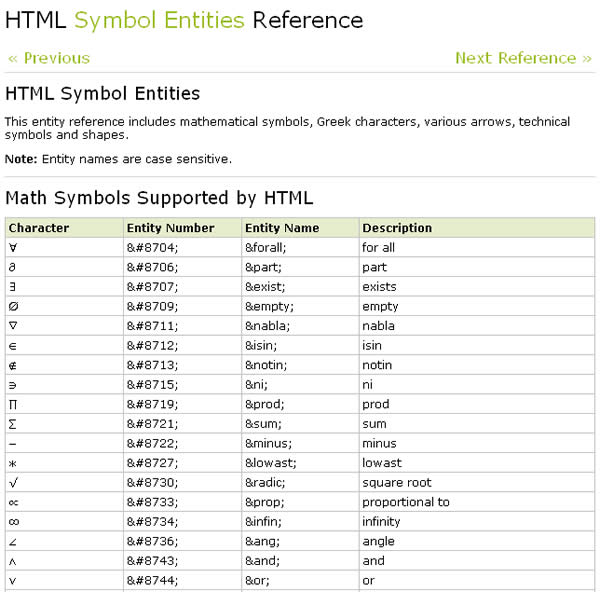Click the sum sigma symbol character
This screenshot has height=592, width=600.
(x=13, y=424)
